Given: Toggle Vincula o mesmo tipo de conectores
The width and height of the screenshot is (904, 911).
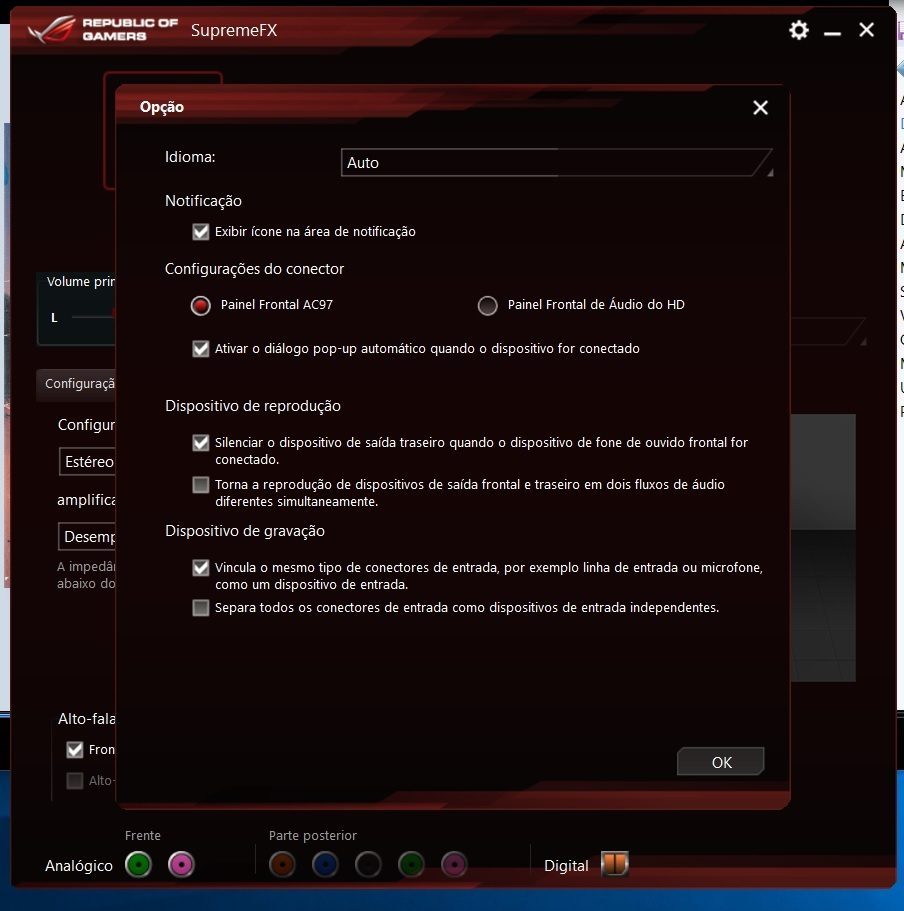Looking at the screenshot, I should point(201,568).
